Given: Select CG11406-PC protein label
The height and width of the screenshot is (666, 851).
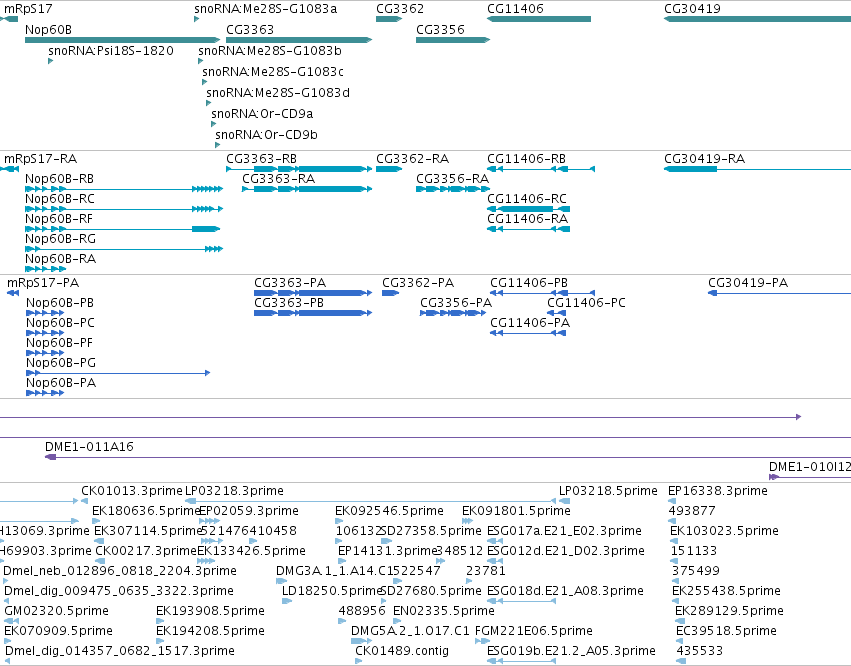Looking at the screenshot, I should pyautogui.click(x=586, y=302).
